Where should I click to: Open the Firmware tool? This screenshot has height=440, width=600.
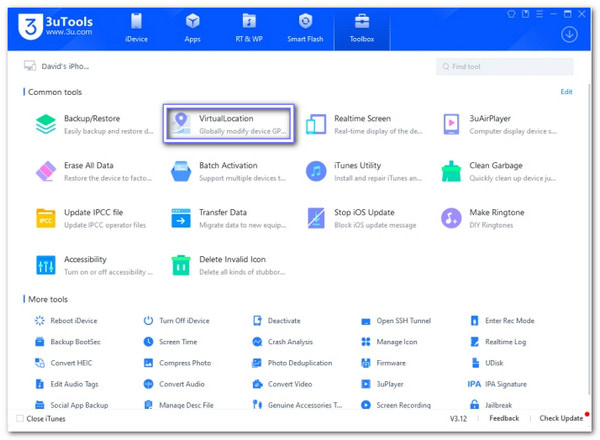[383, 363]
